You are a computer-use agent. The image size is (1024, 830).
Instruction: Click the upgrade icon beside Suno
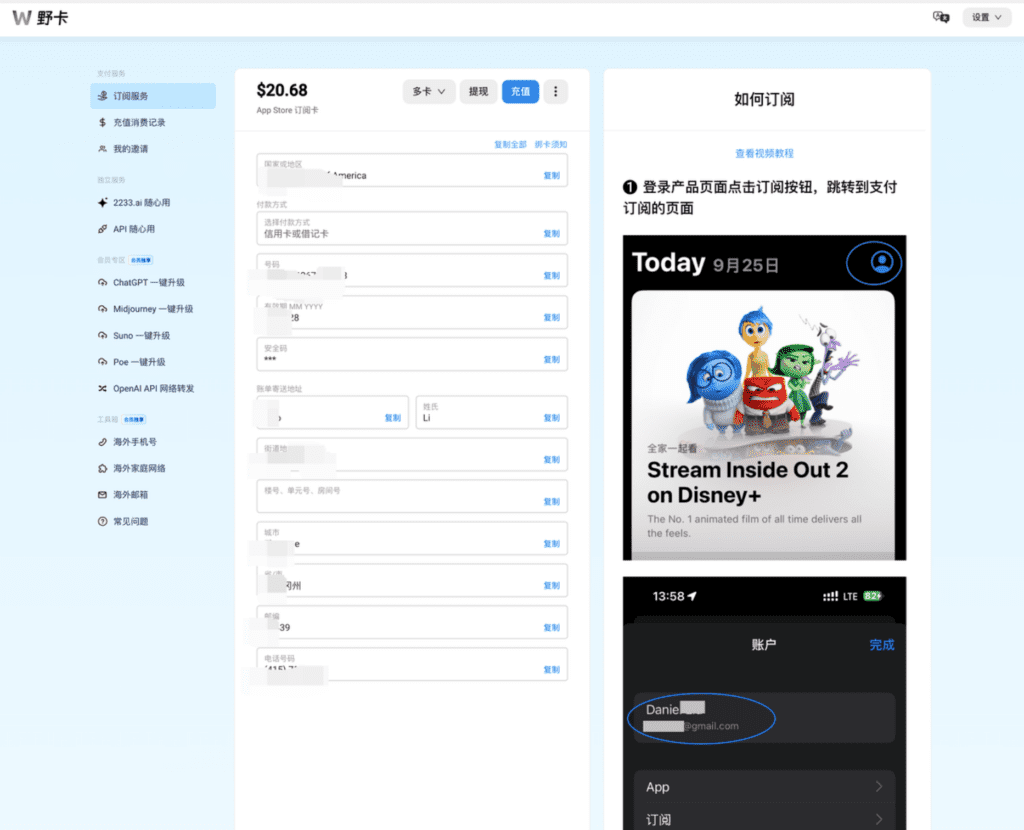pyautogui.click(x=103, y=336)
